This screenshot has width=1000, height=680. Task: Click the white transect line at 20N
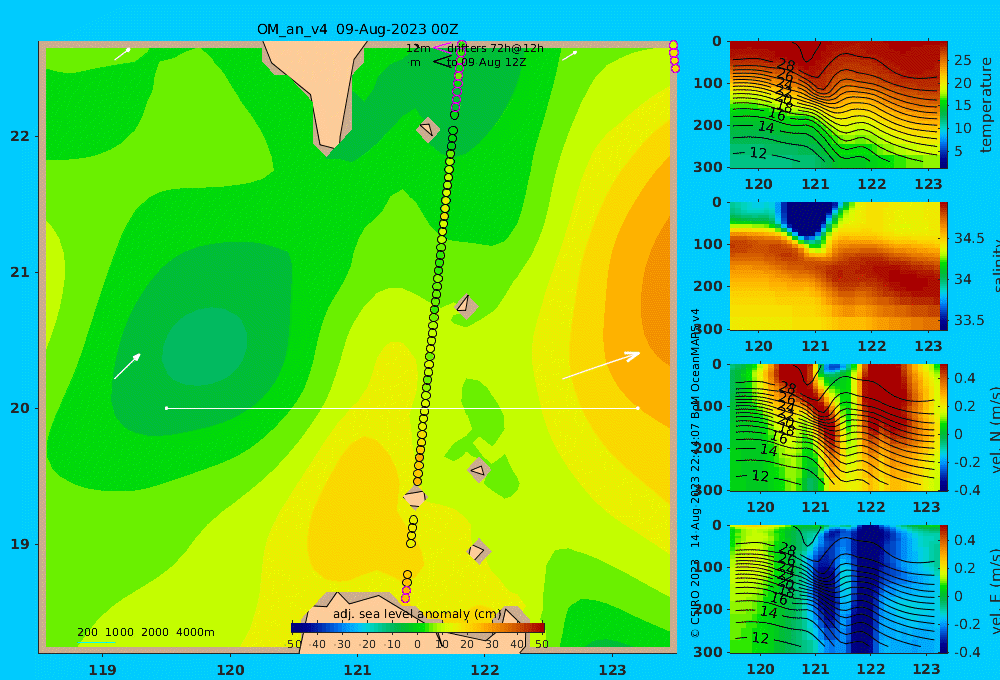click(x=402, y=408)
